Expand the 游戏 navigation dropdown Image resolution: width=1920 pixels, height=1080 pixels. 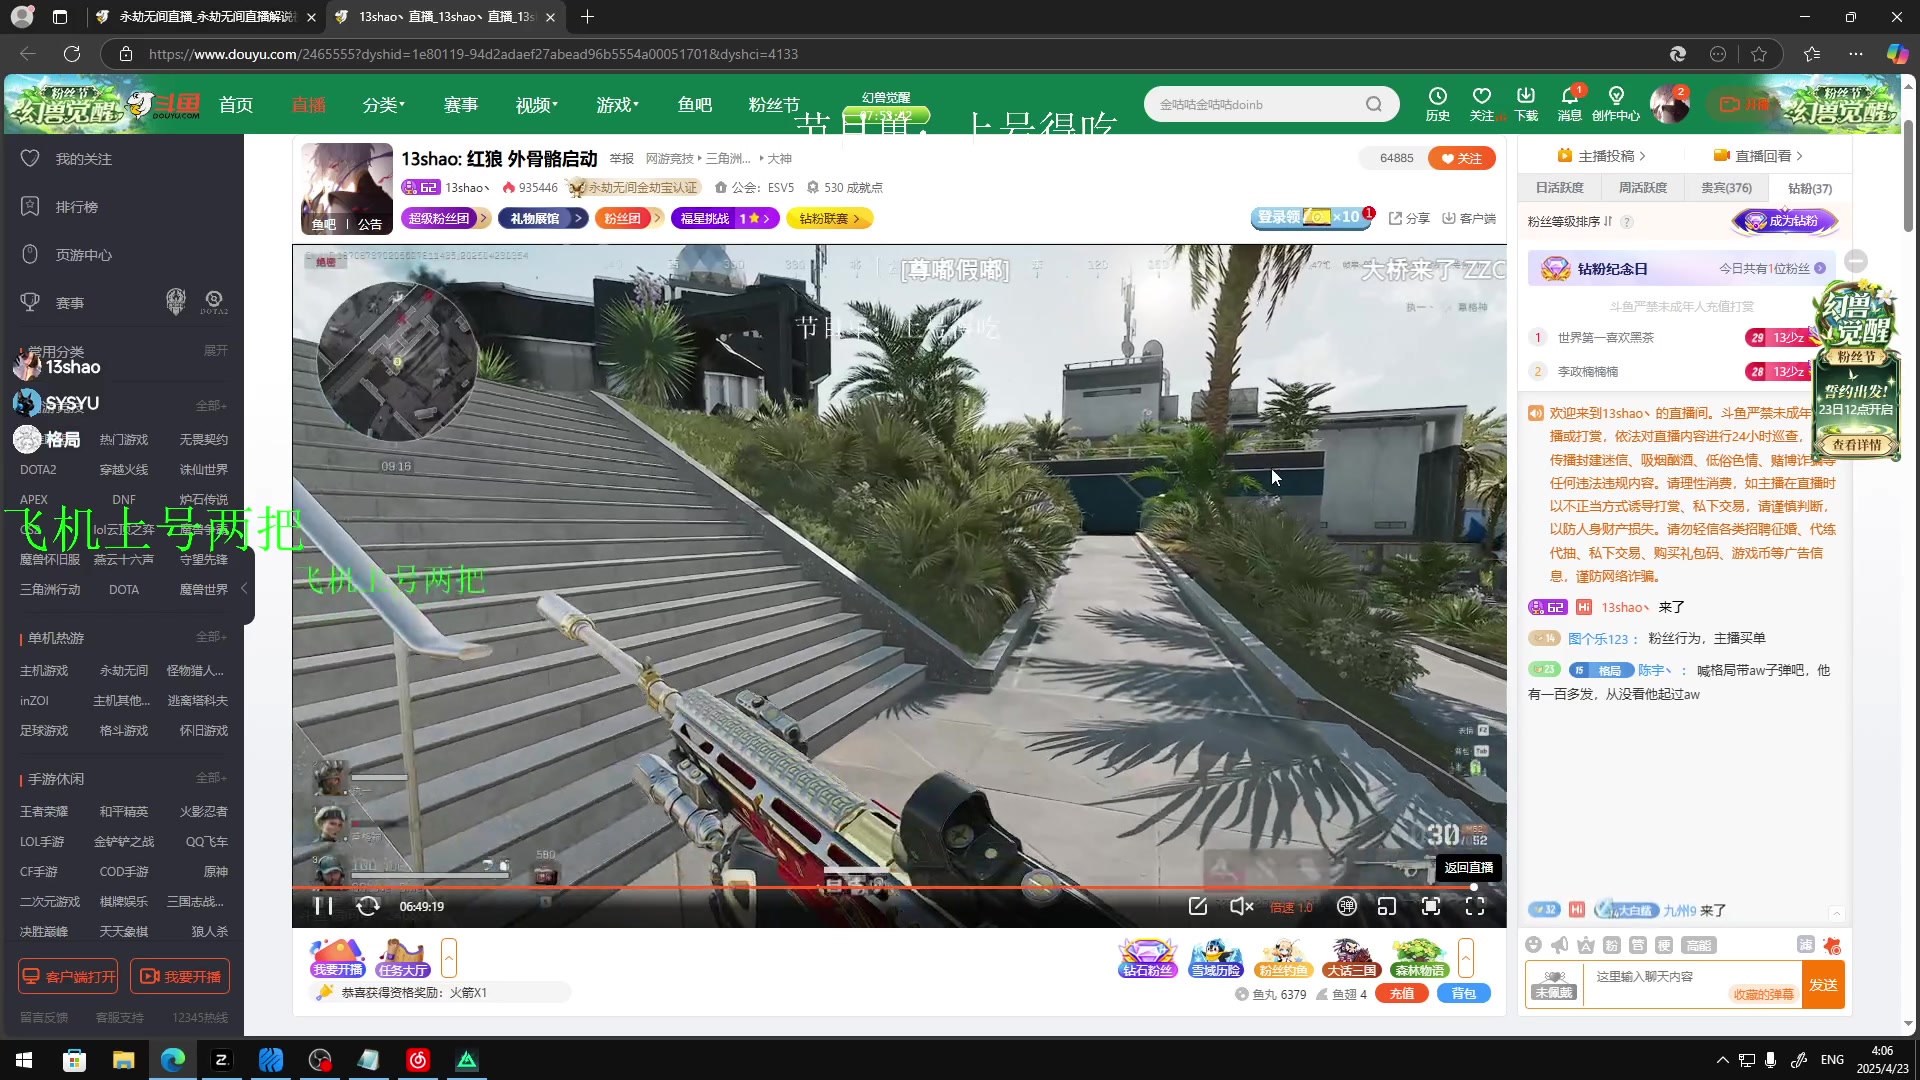[x=617, y=104]
